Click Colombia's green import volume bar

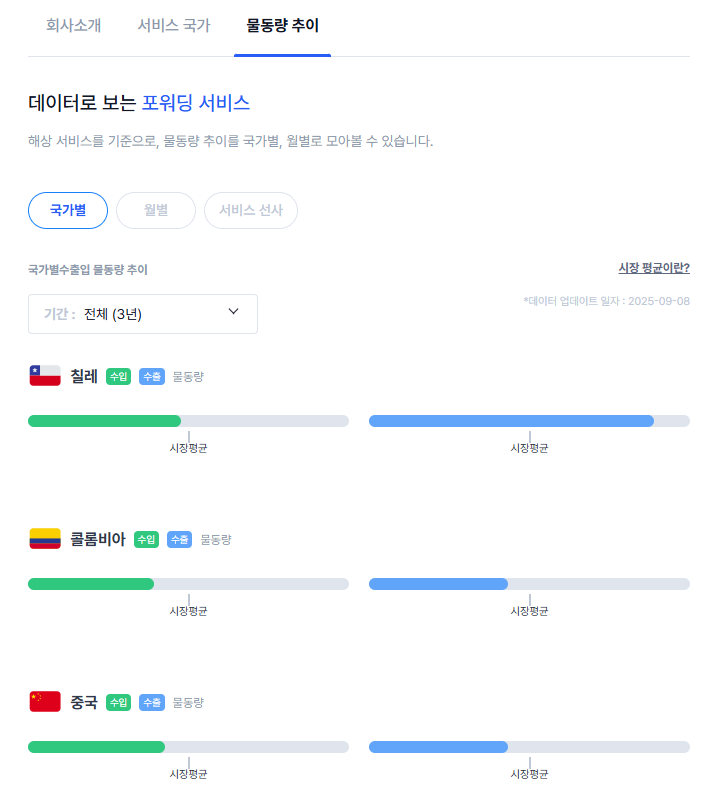(91, 584)
